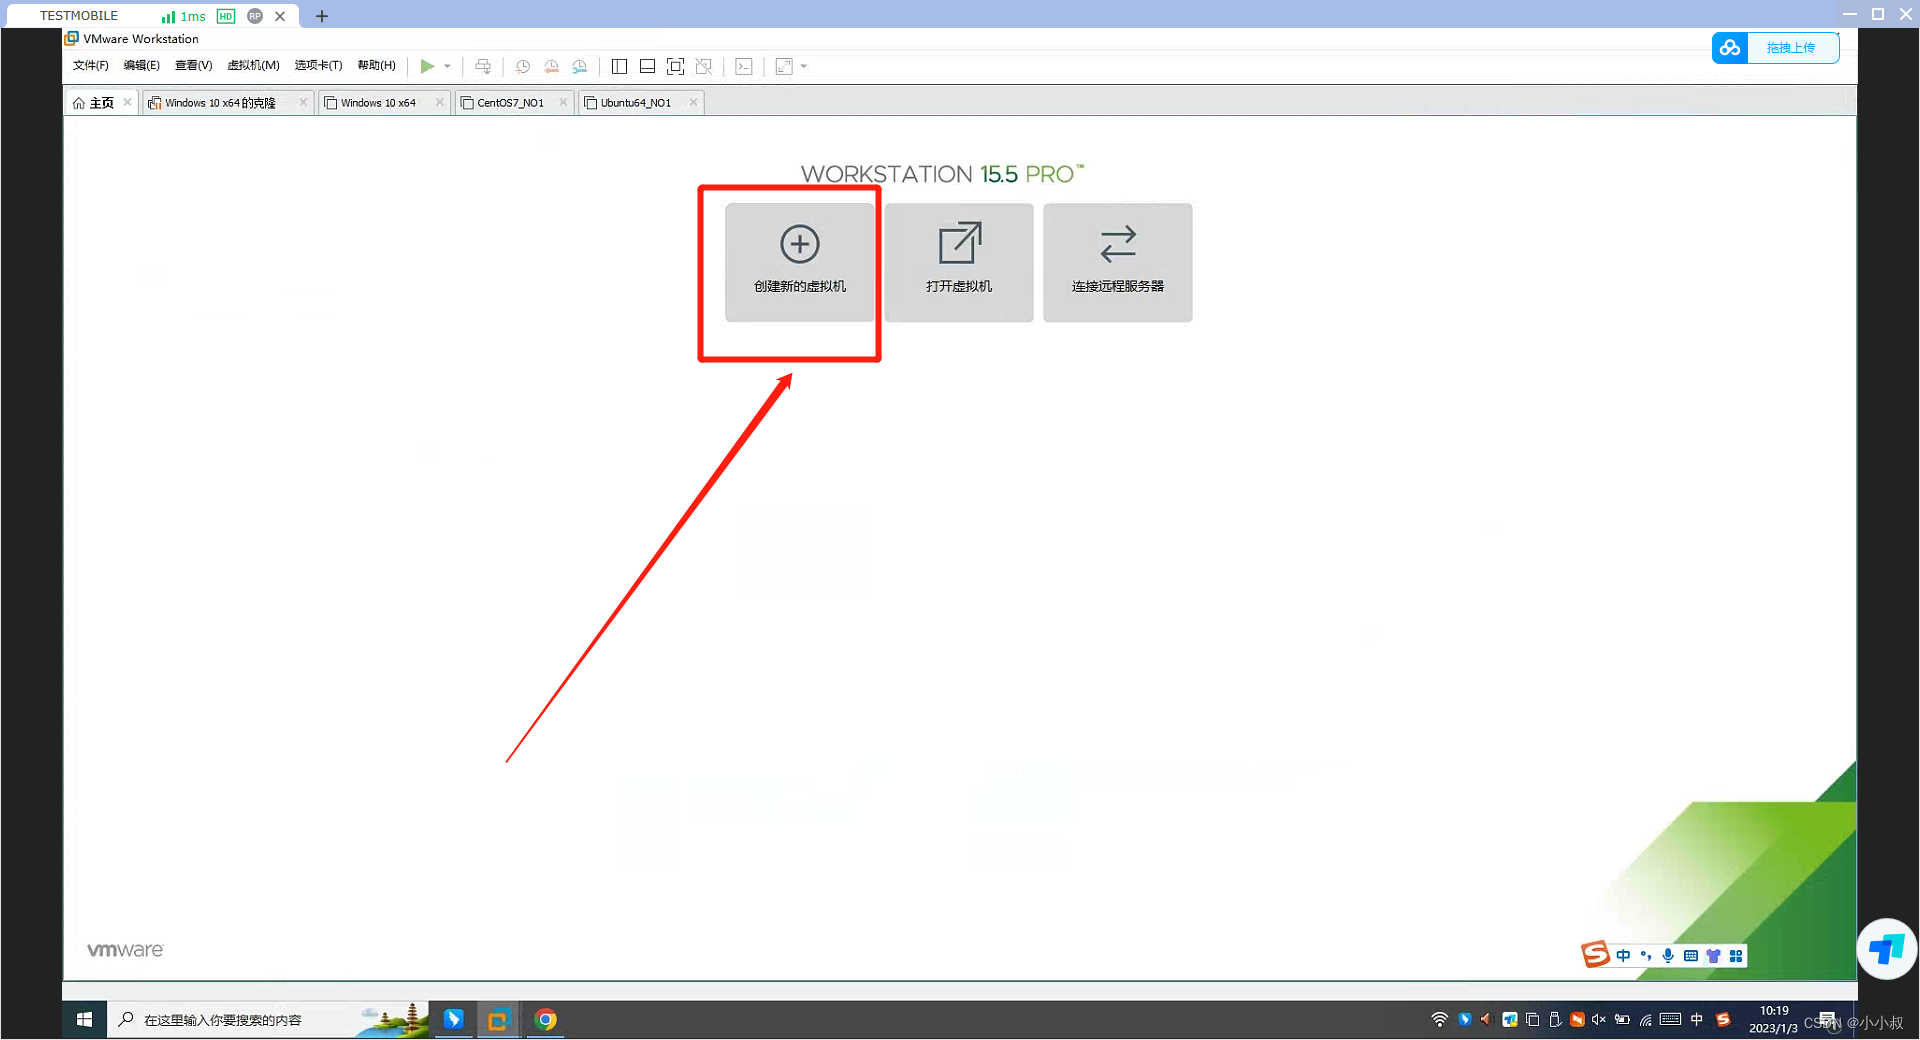Close the 主页 home tab
Screen dimensions: 1920x1040
pyautogui.click(x=127, y=102)
